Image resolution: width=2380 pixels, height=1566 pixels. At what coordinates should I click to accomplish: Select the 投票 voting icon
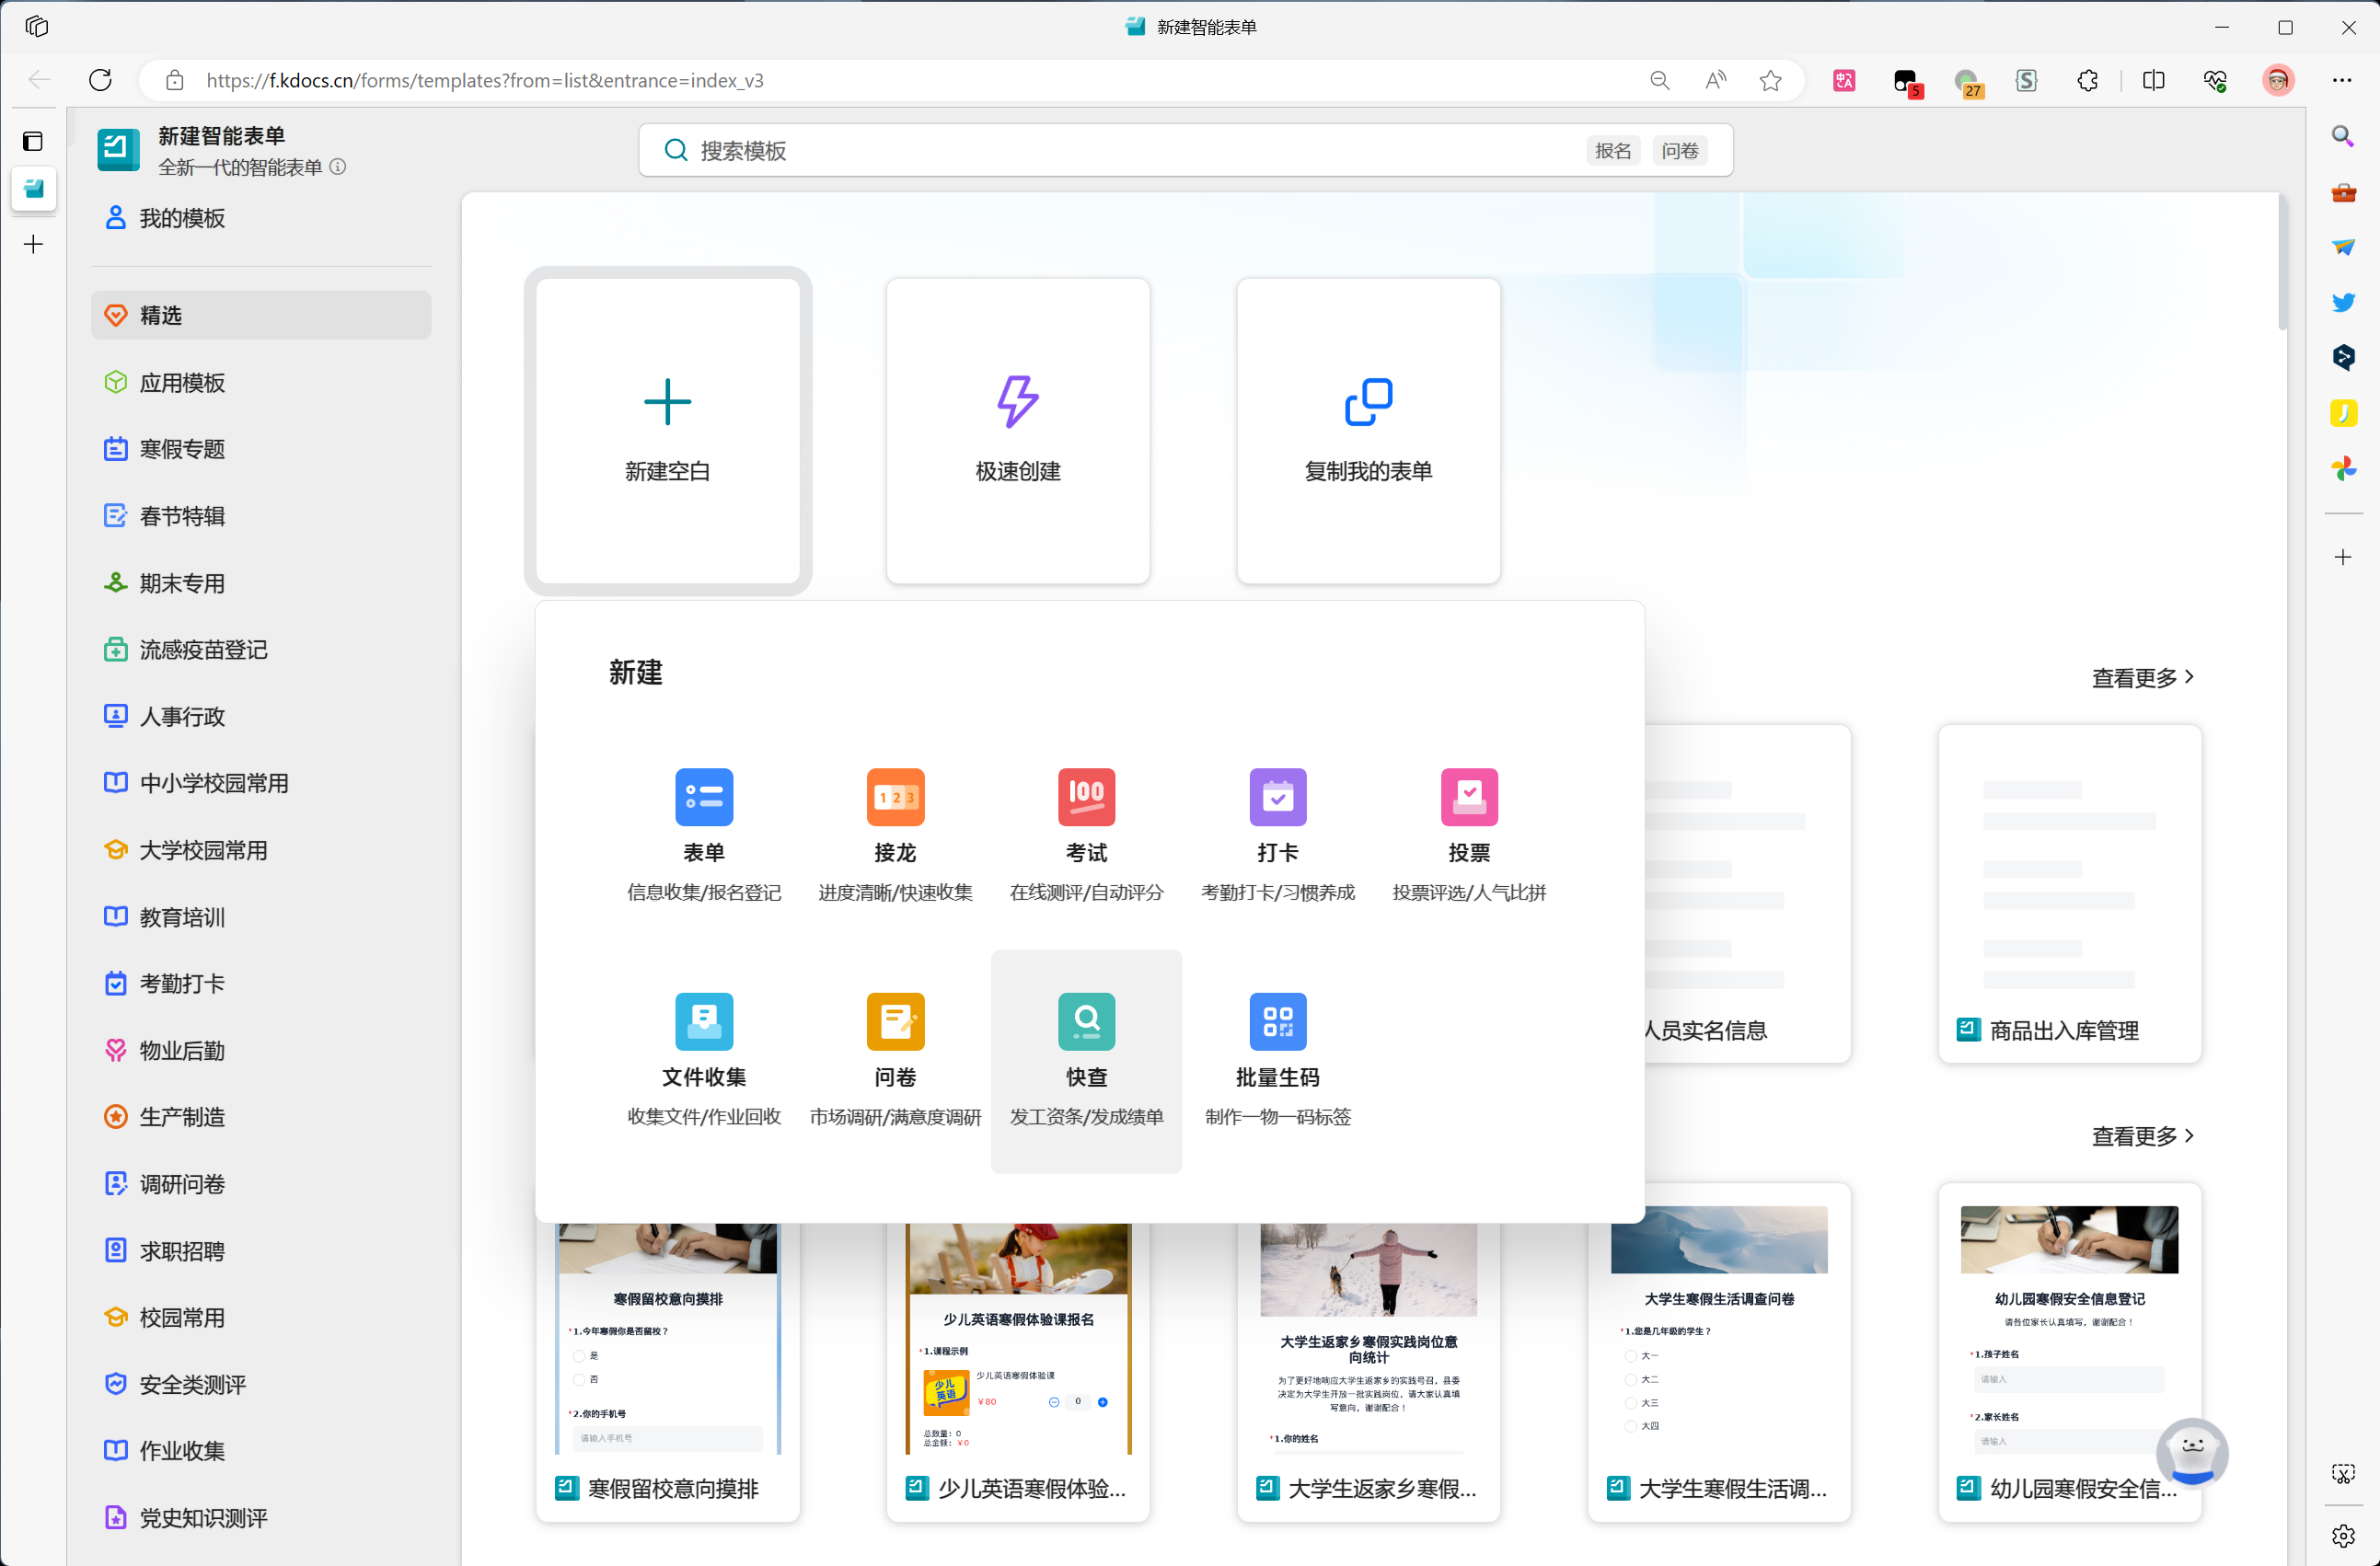click(1468, 797)
